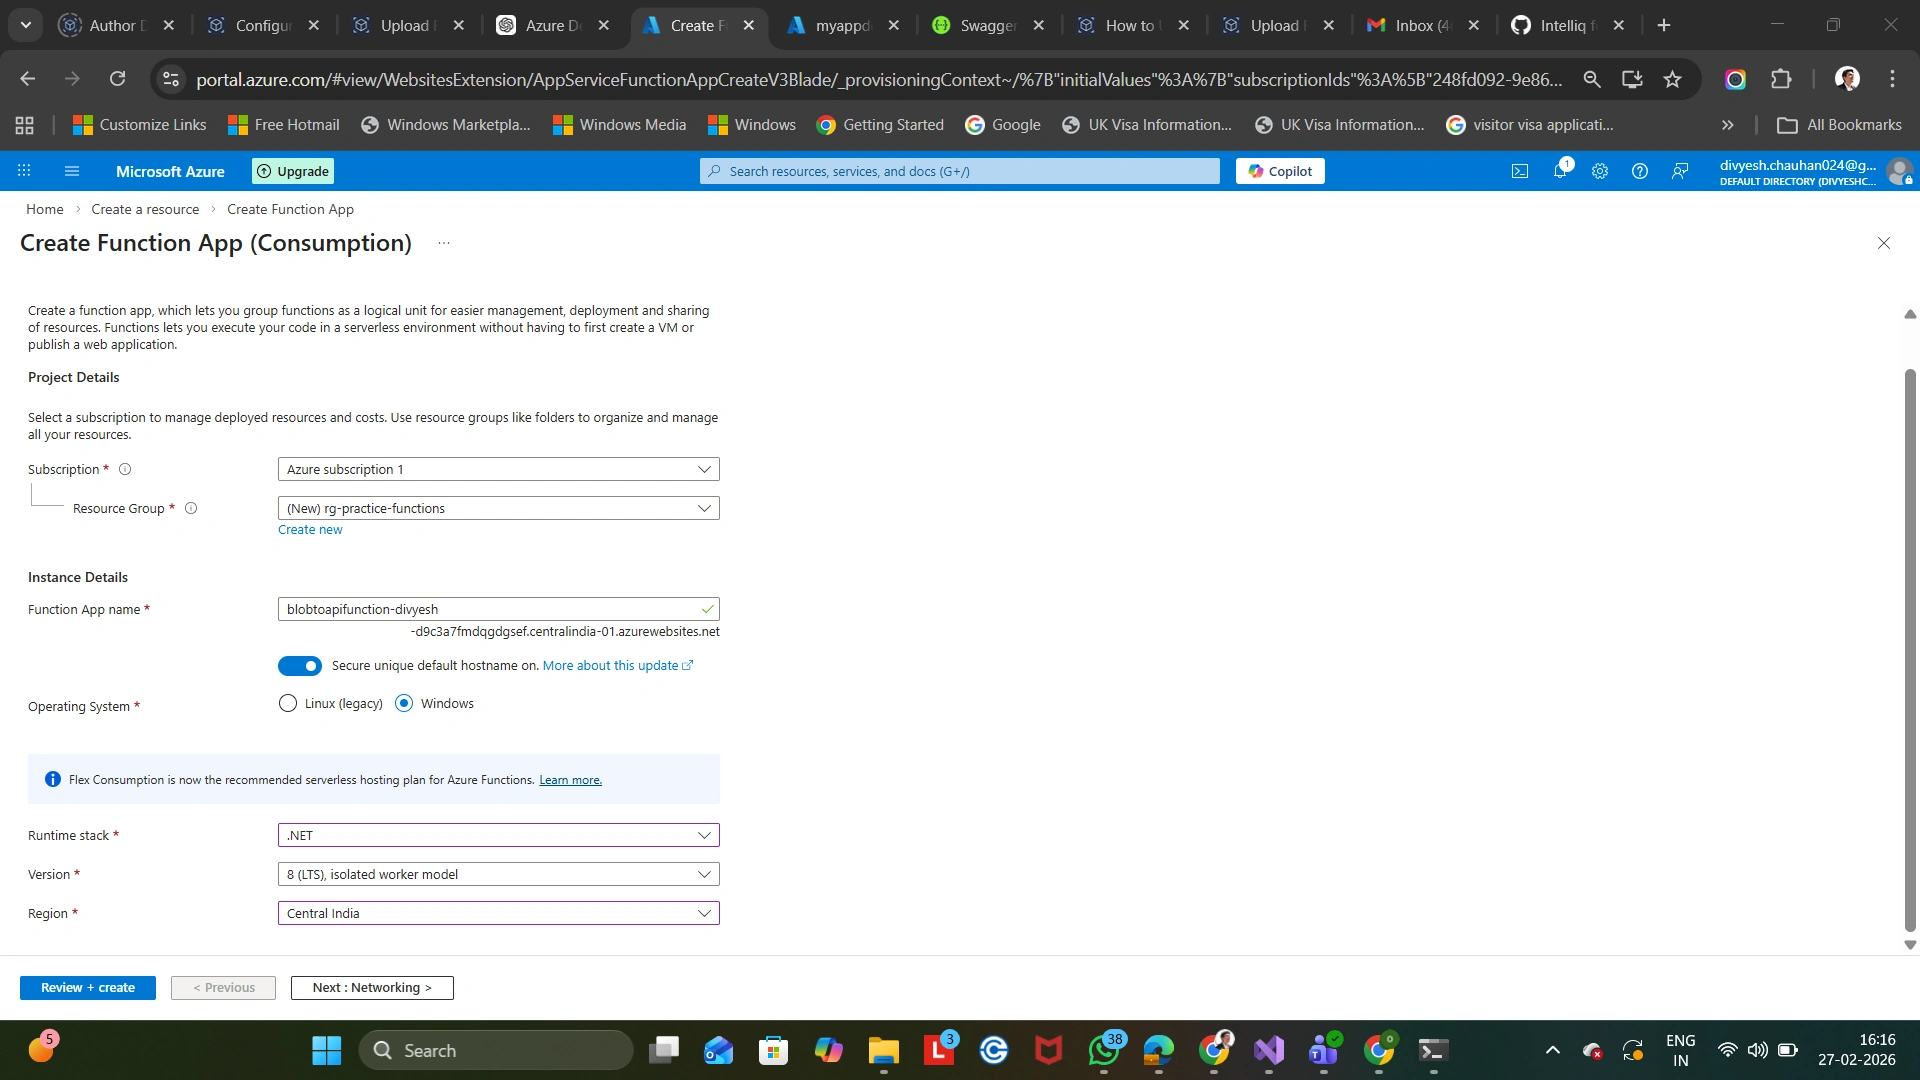The width and height of the screenshot is (1920, 1080).
Task: Click the Azure search resources box
Action: [960, 171]
